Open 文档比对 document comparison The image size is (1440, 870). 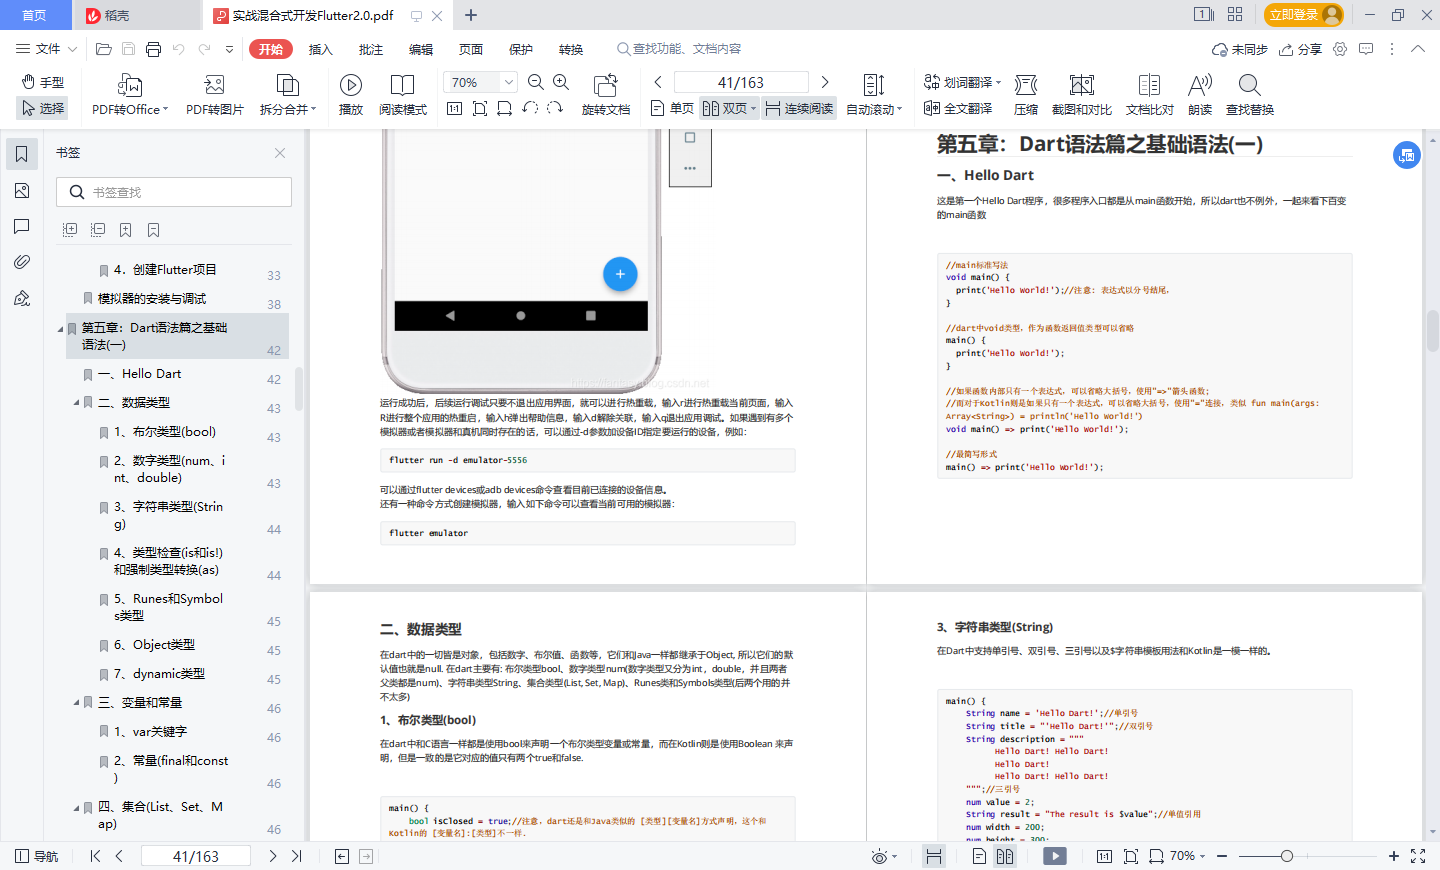coord(1150,95)
